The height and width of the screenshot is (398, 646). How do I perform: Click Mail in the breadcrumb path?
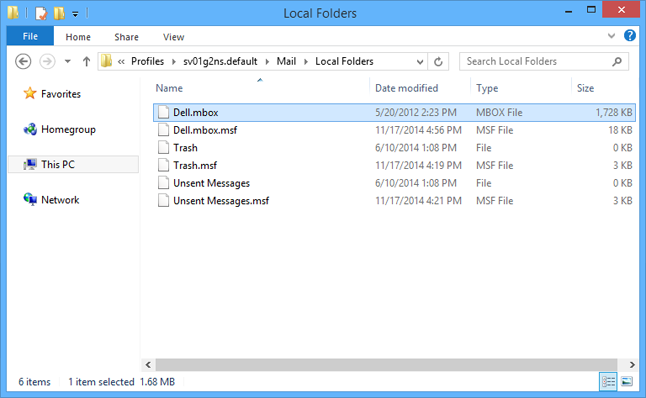tap(286, 61)
